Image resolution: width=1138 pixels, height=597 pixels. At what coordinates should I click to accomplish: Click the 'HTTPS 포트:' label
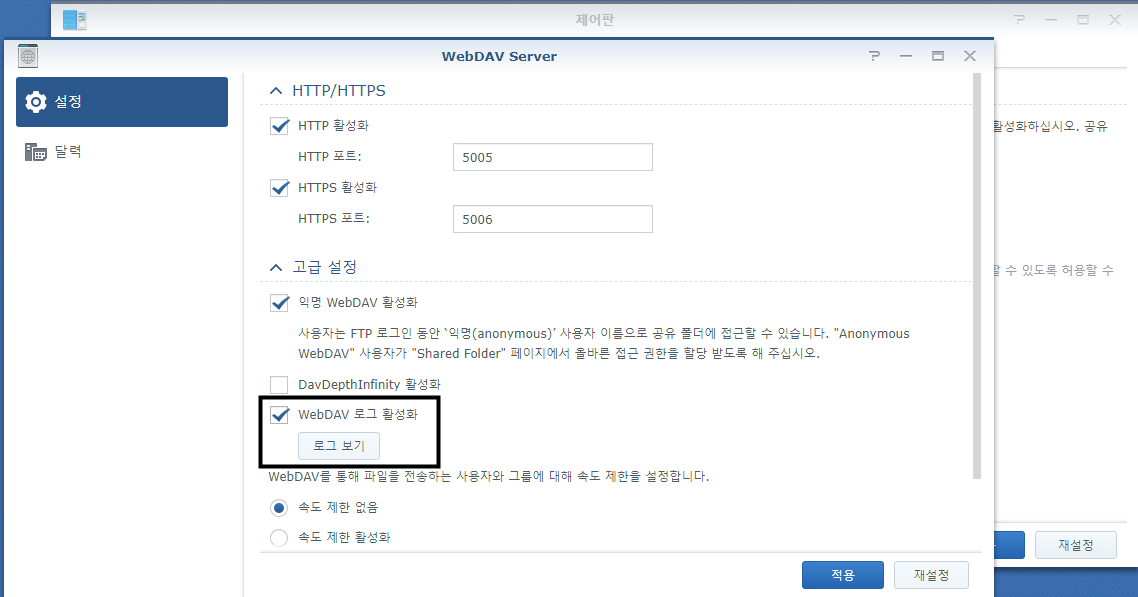334,218
